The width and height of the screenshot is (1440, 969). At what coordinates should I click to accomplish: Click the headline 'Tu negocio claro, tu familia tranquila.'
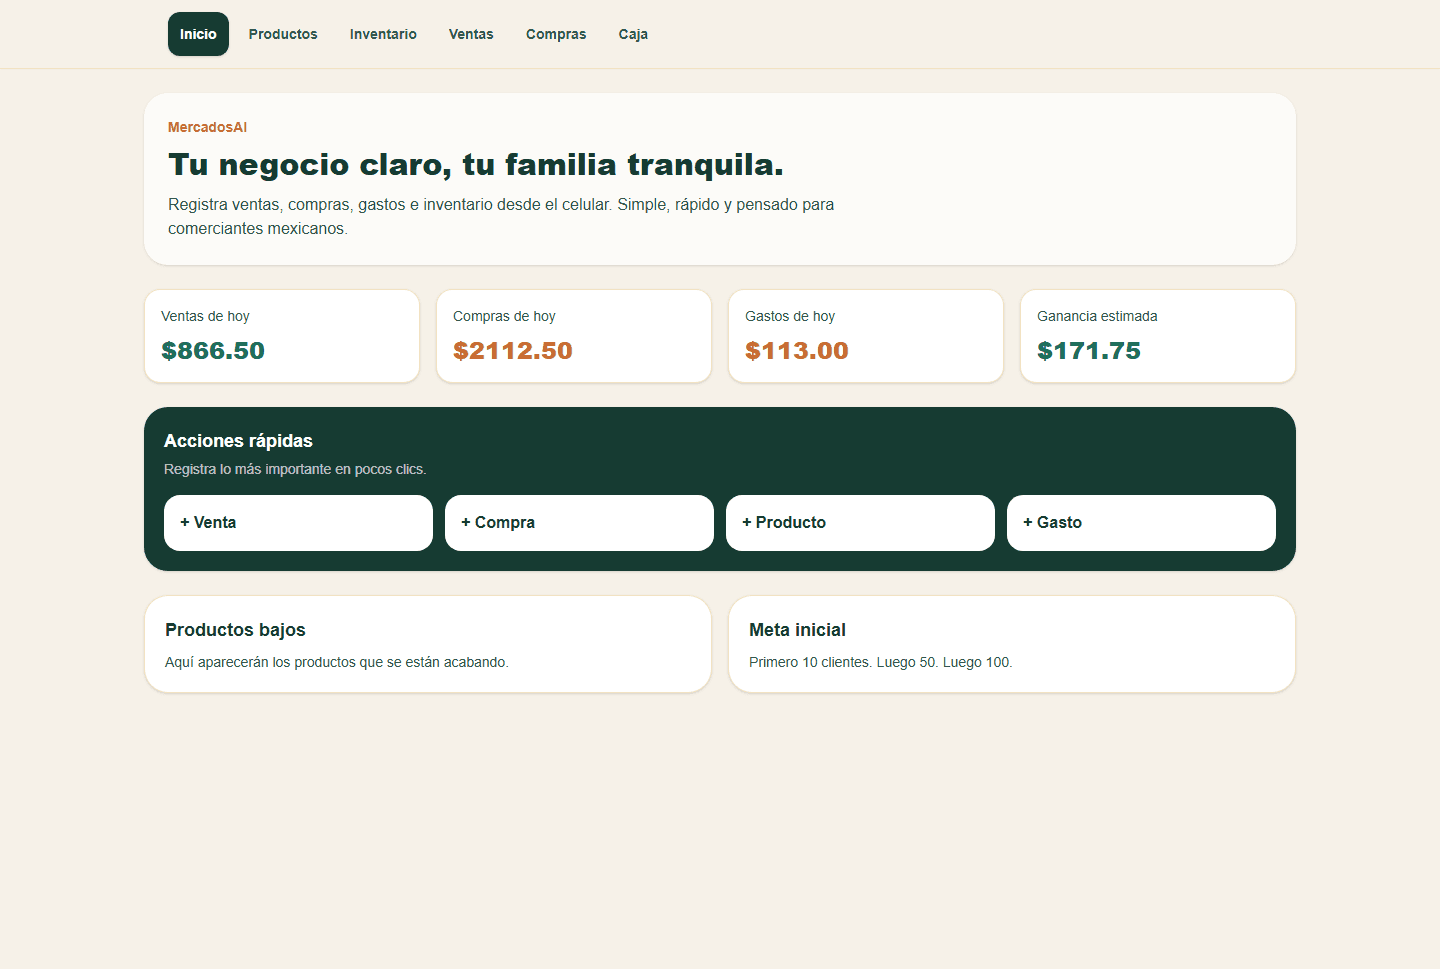(476, 164)
